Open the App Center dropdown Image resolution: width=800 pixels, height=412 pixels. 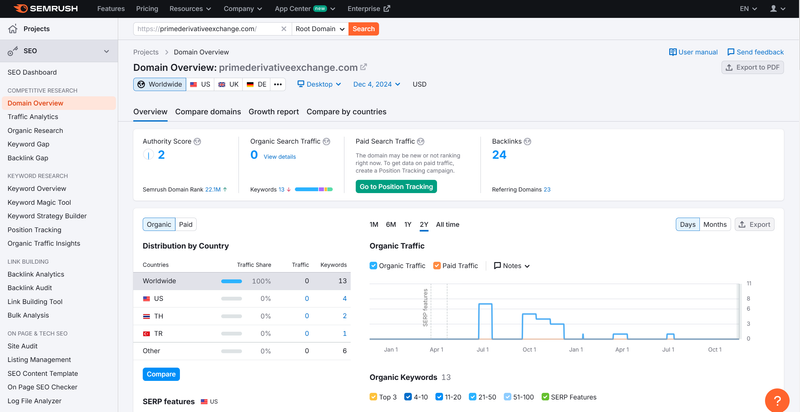(x=305, y=9)
